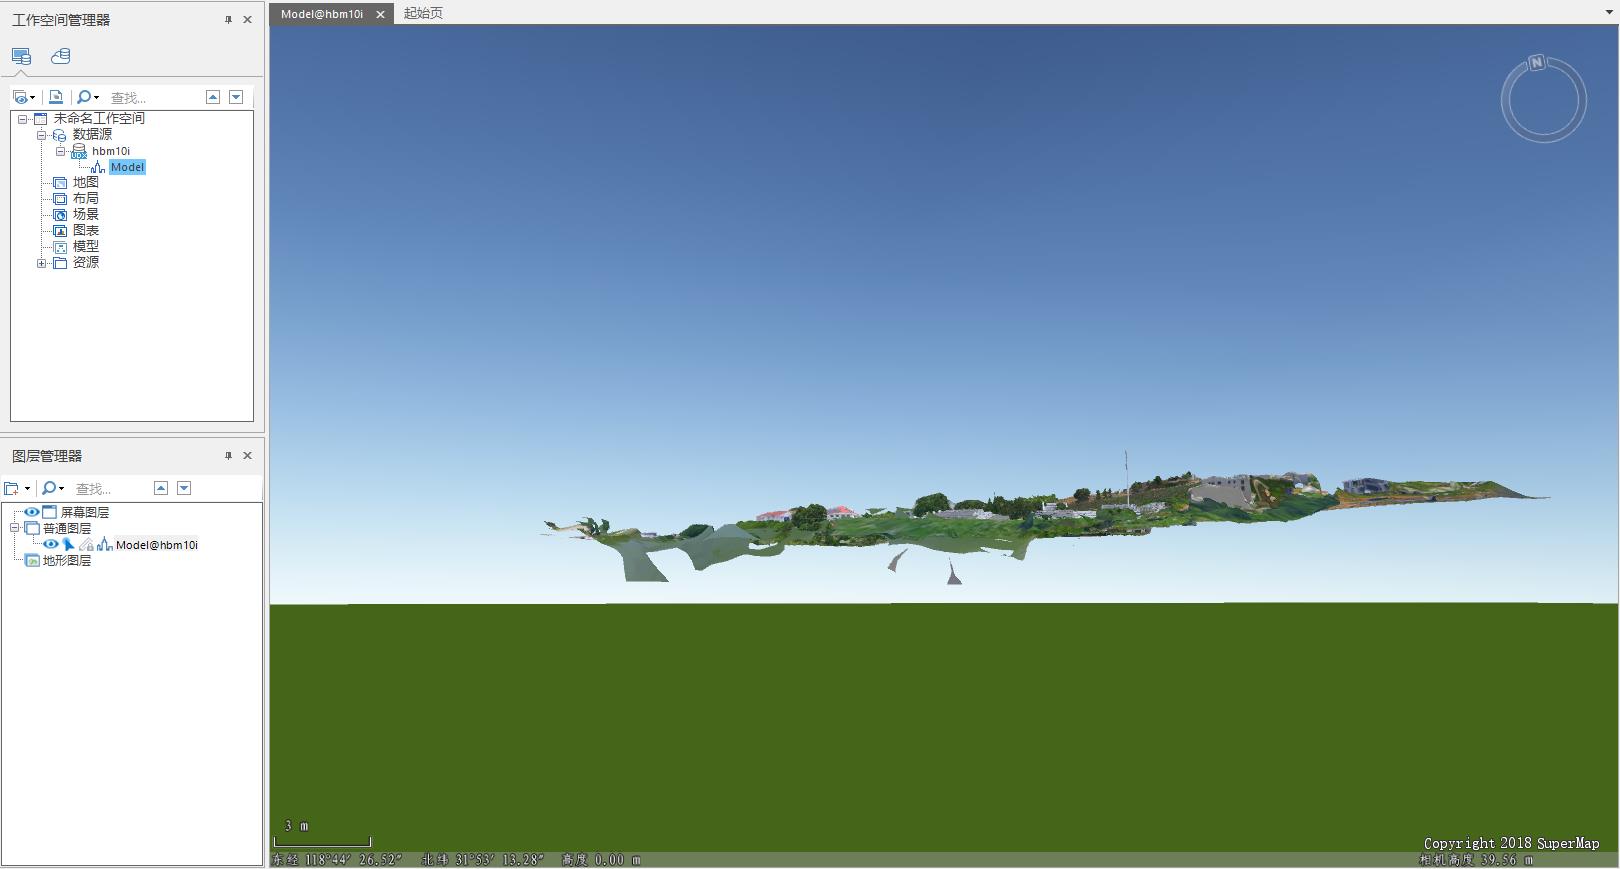The image size is (1620, 869).
Task: Open the add layer group dropdown arrow
Action: click(27, 489)
